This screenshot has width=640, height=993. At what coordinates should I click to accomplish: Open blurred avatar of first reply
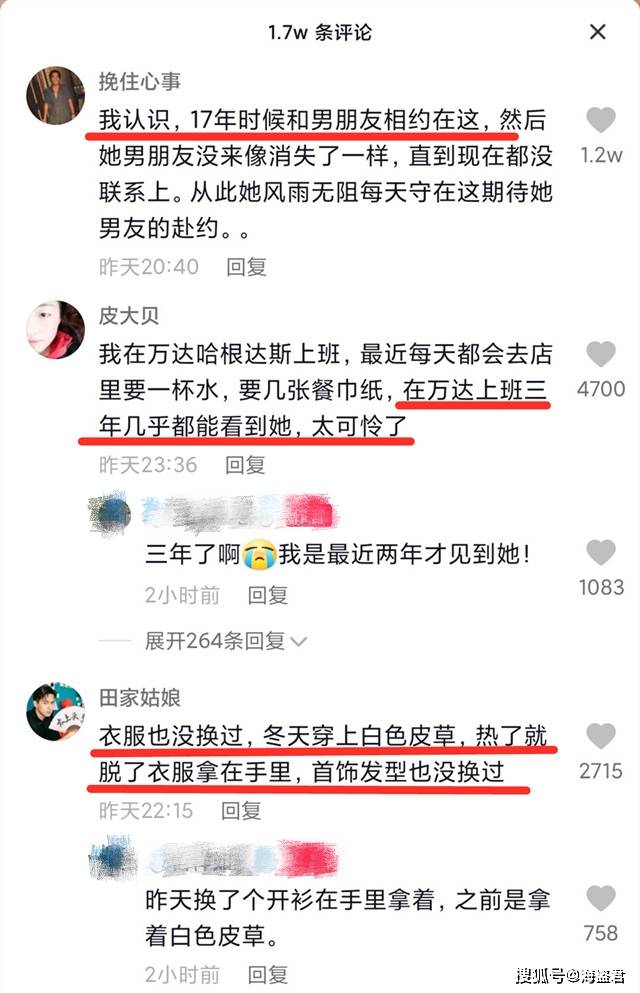(x=111, y=513)
